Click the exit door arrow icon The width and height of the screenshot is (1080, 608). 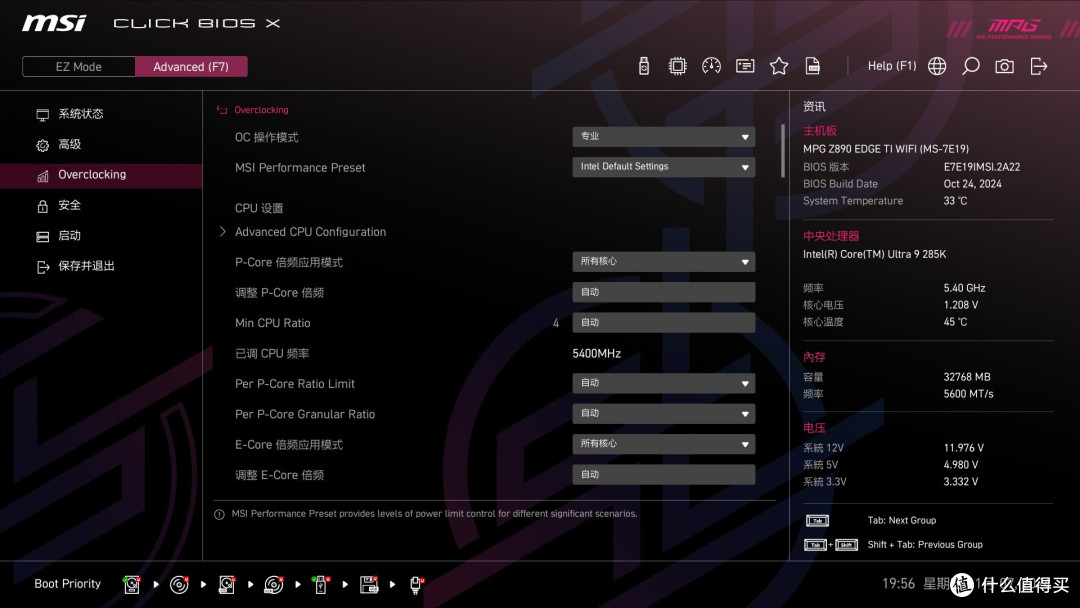pos(1039,66)
